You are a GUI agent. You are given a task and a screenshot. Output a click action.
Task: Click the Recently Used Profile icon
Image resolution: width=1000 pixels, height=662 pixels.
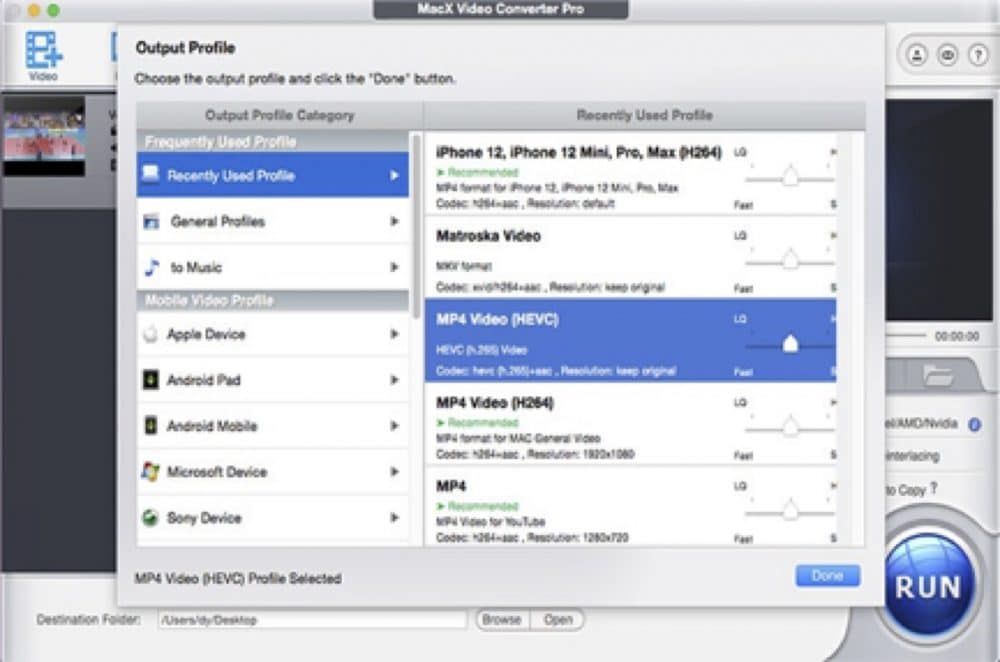tap(151, 173)
